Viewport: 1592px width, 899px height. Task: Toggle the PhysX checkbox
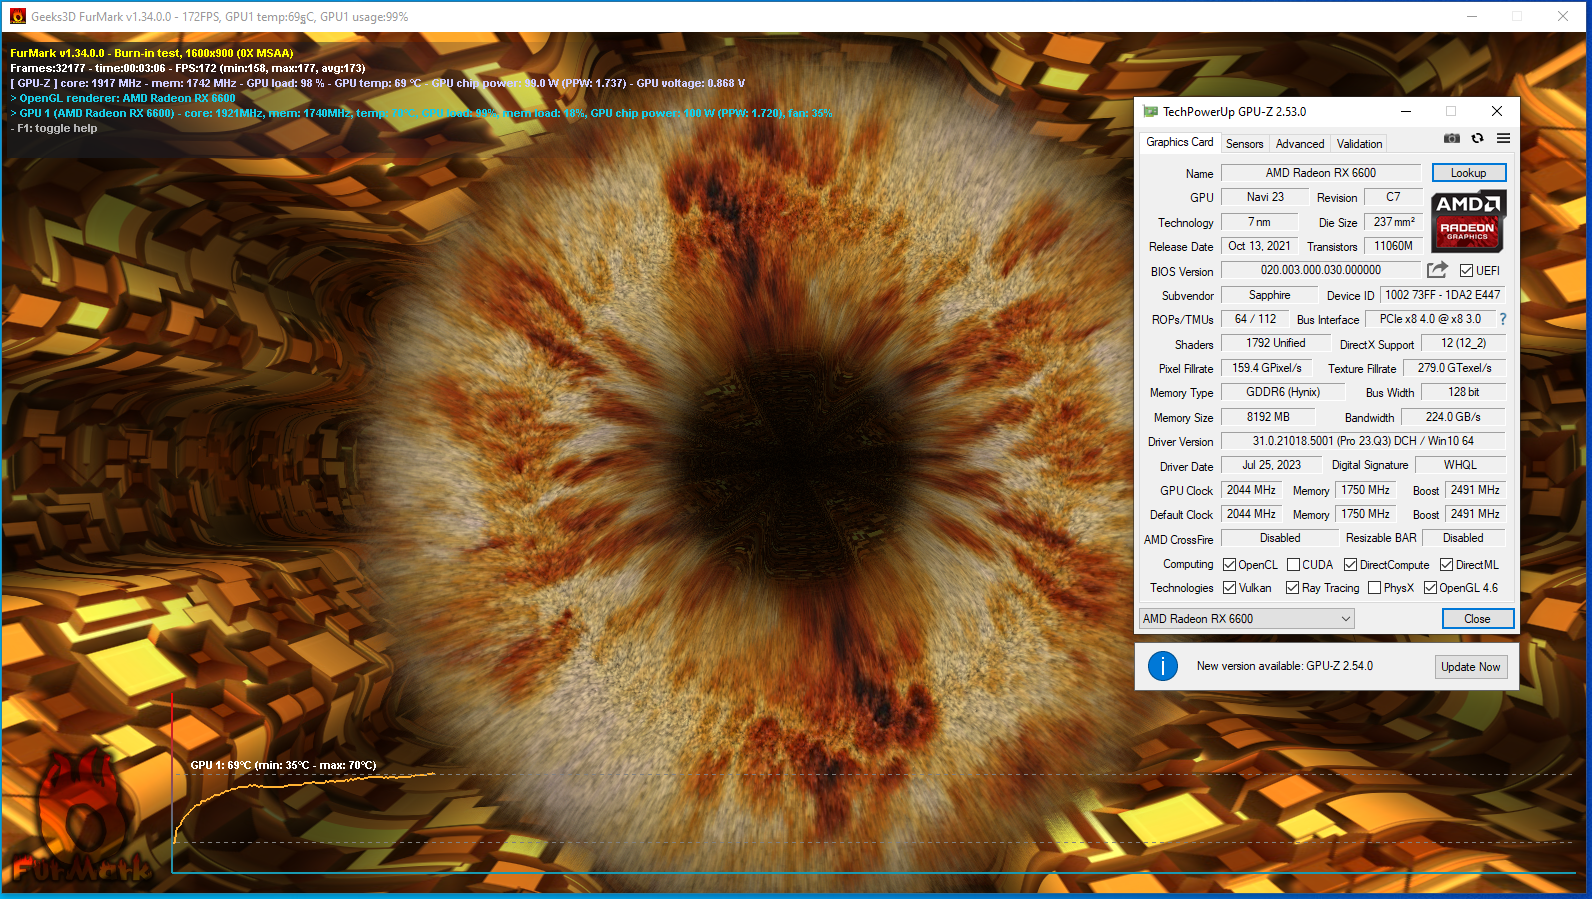(1374, 588)
